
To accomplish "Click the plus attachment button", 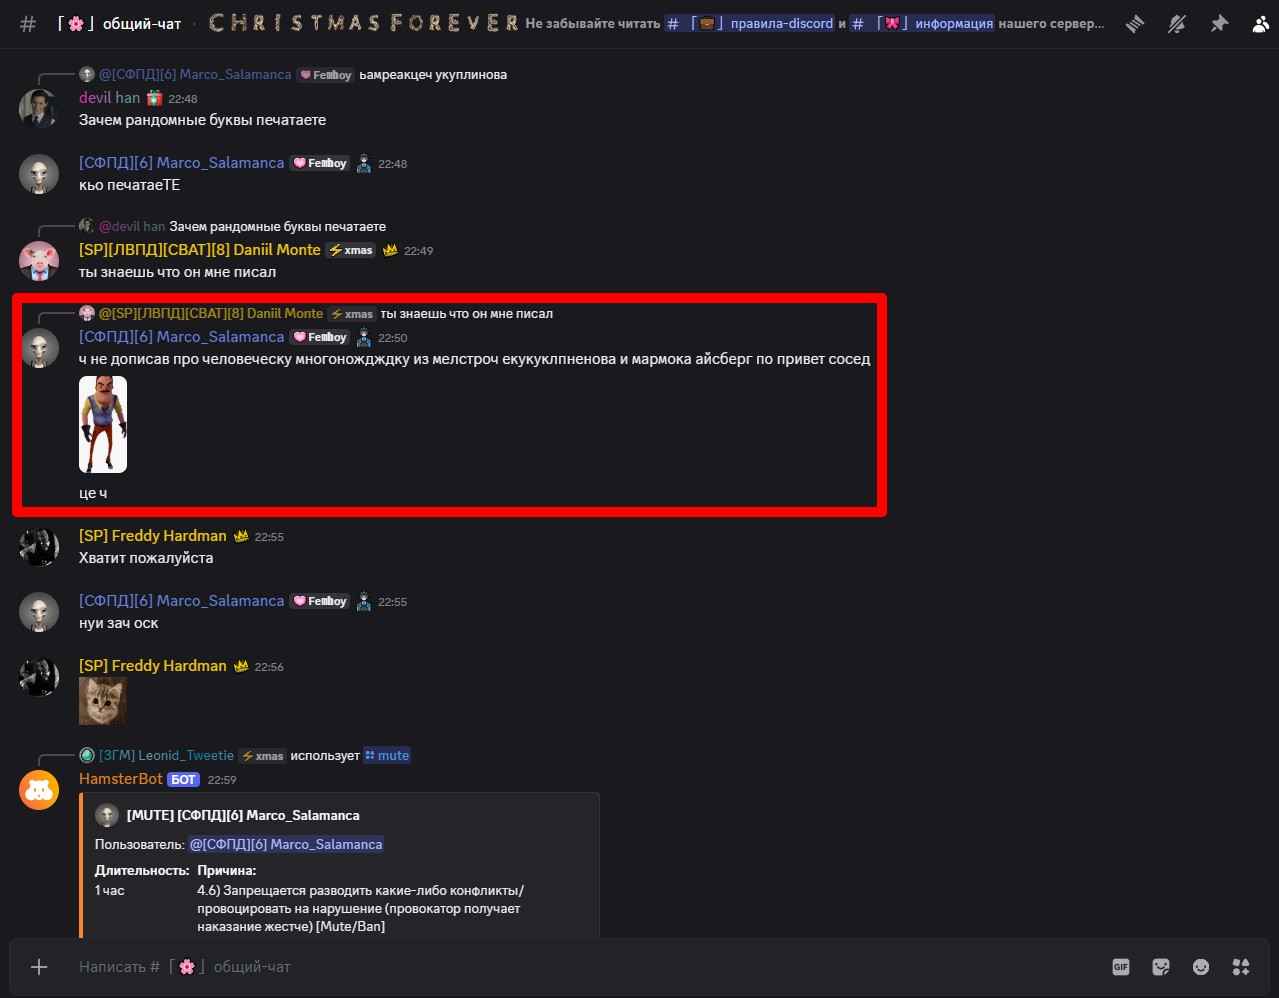I will pyautogui.click(x=39, y=967).
